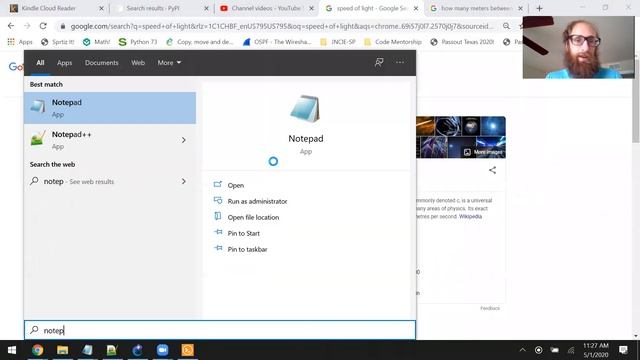Open File Explorer from taskbar
Viewport: 640px width, 360px height.
62,350
